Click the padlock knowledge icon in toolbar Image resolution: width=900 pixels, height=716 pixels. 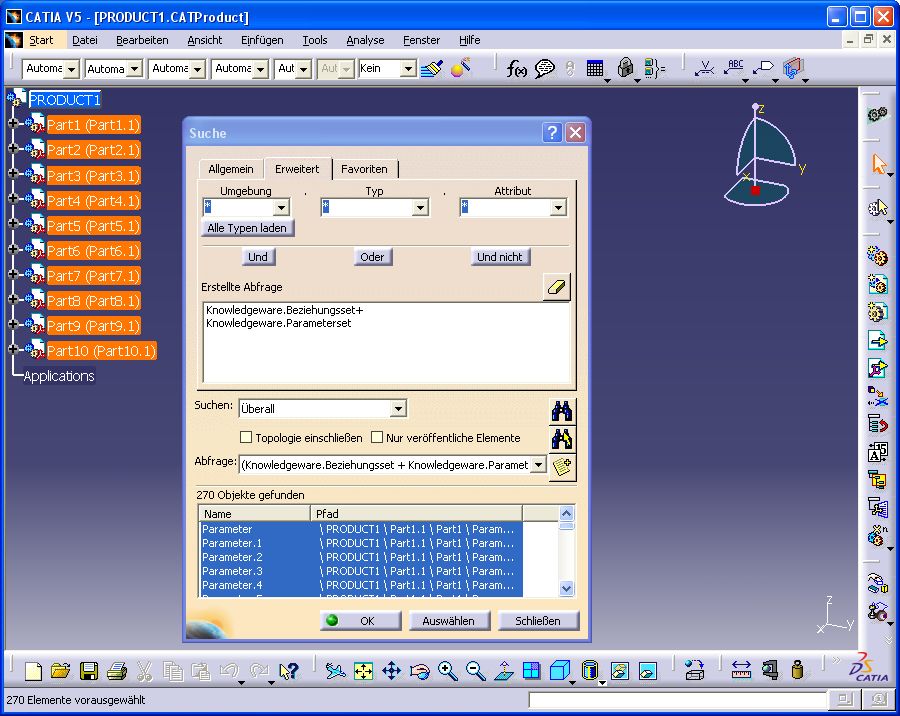click(625, 68)
